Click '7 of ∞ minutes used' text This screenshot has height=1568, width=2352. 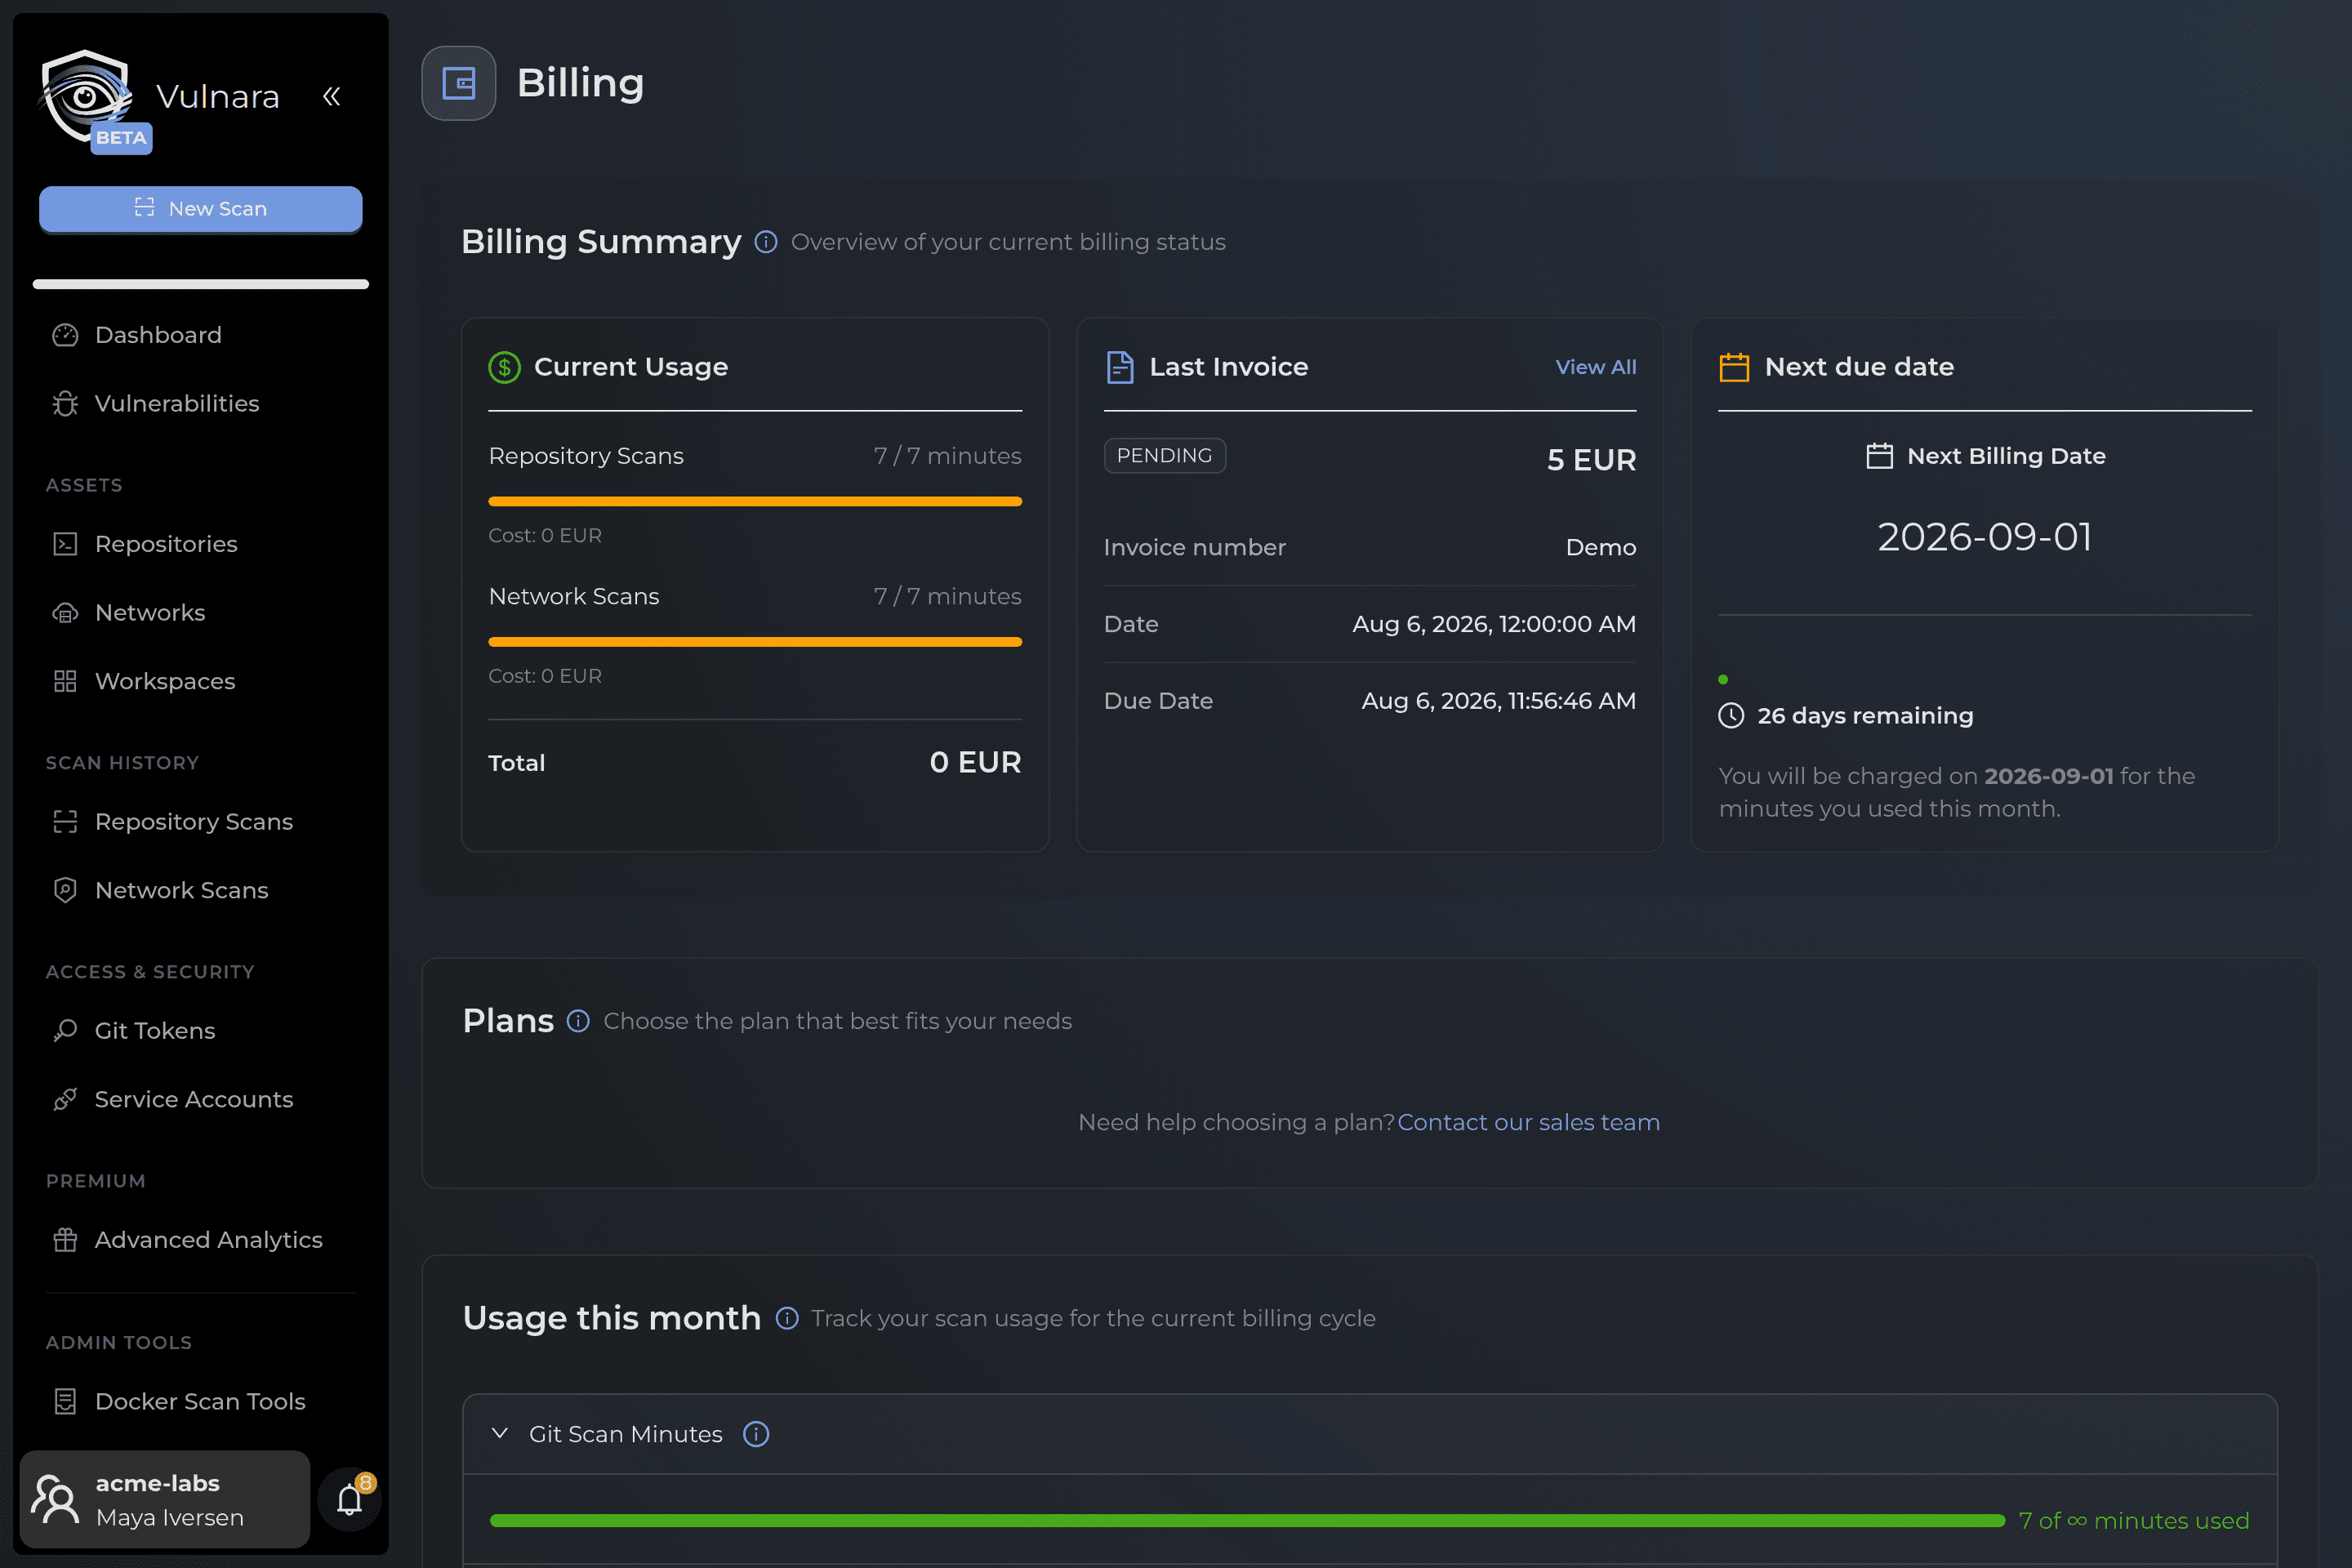2134,1521
